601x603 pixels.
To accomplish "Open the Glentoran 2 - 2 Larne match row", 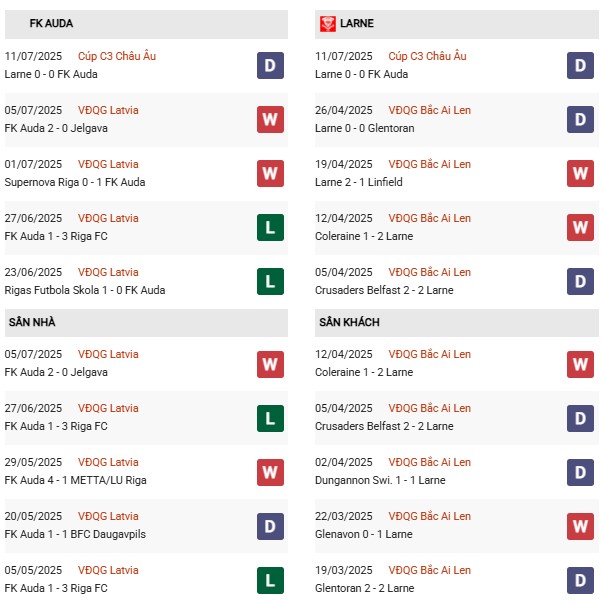I will 364,588.
